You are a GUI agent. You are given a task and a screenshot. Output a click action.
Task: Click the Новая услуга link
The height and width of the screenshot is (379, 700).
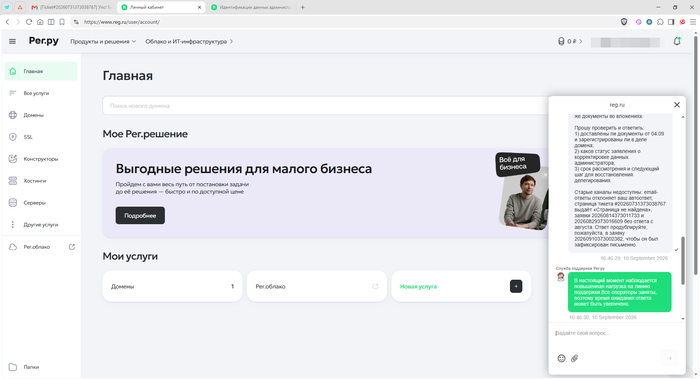tap(418, 287)
